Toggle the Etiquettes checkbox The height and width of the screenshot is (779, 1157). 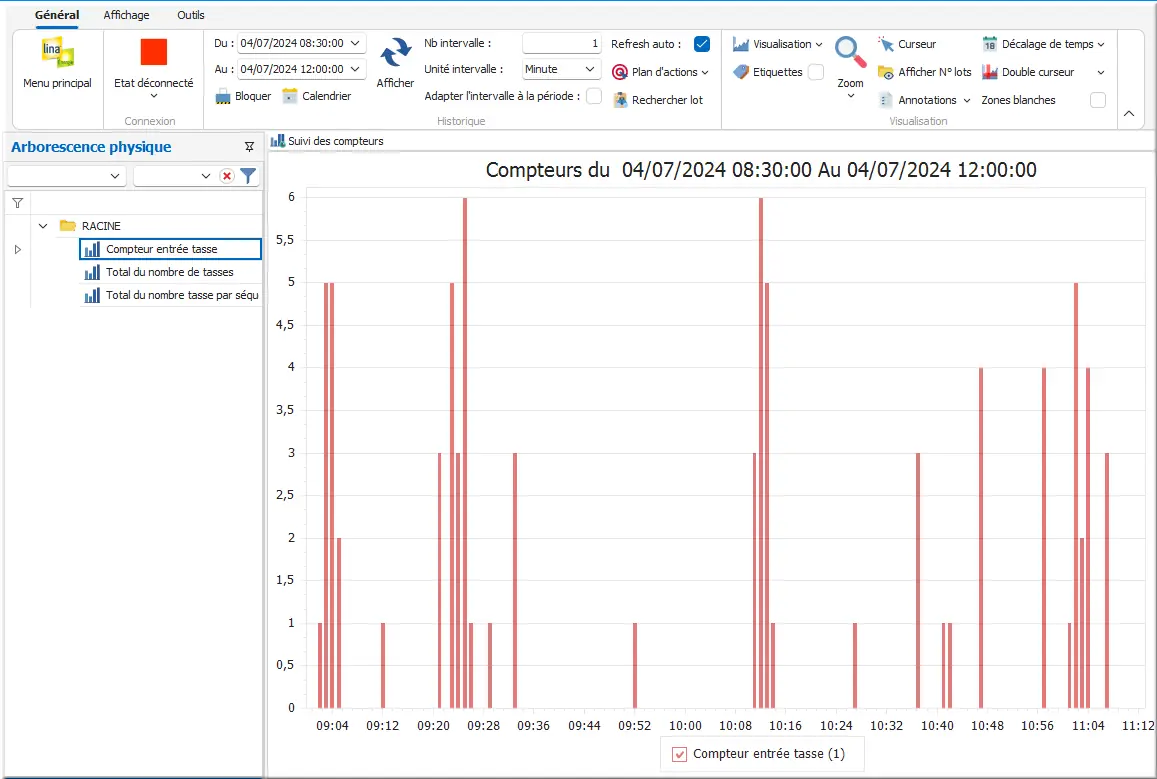(816, 72)
